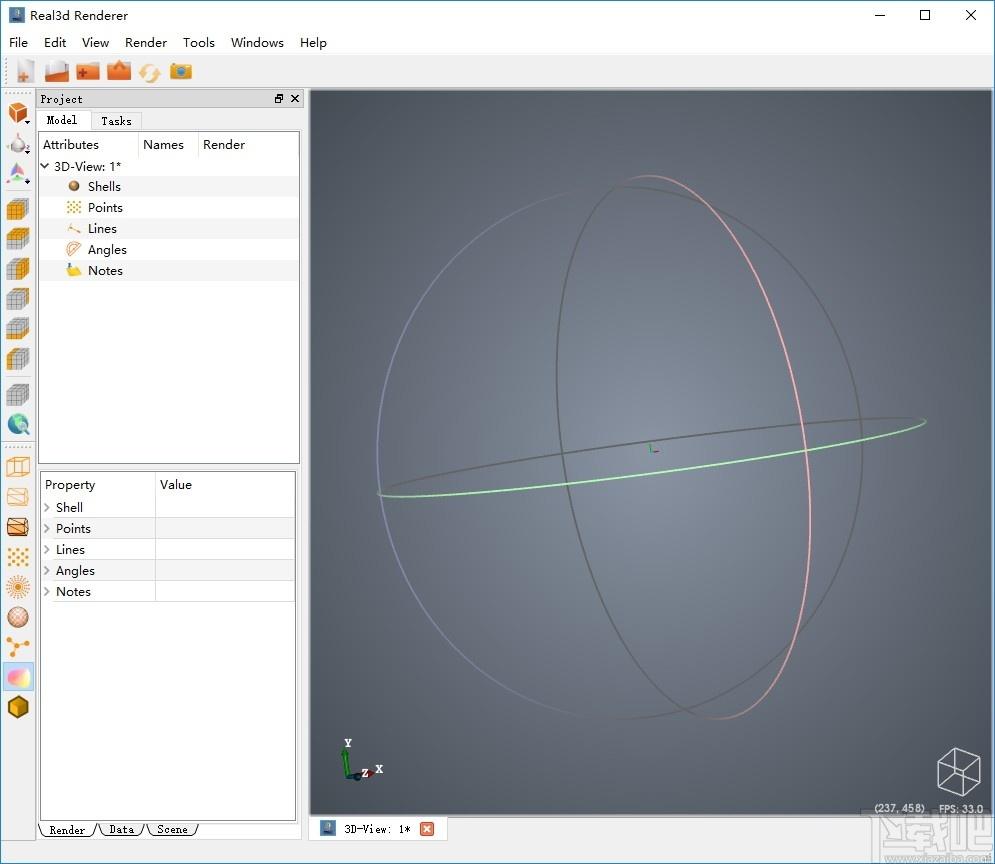The width and height of the screenshot is (995, 864).
Task: Click the meshed sphere icon in sidebar
Action: pyautogui.click(x=18, y=617)
